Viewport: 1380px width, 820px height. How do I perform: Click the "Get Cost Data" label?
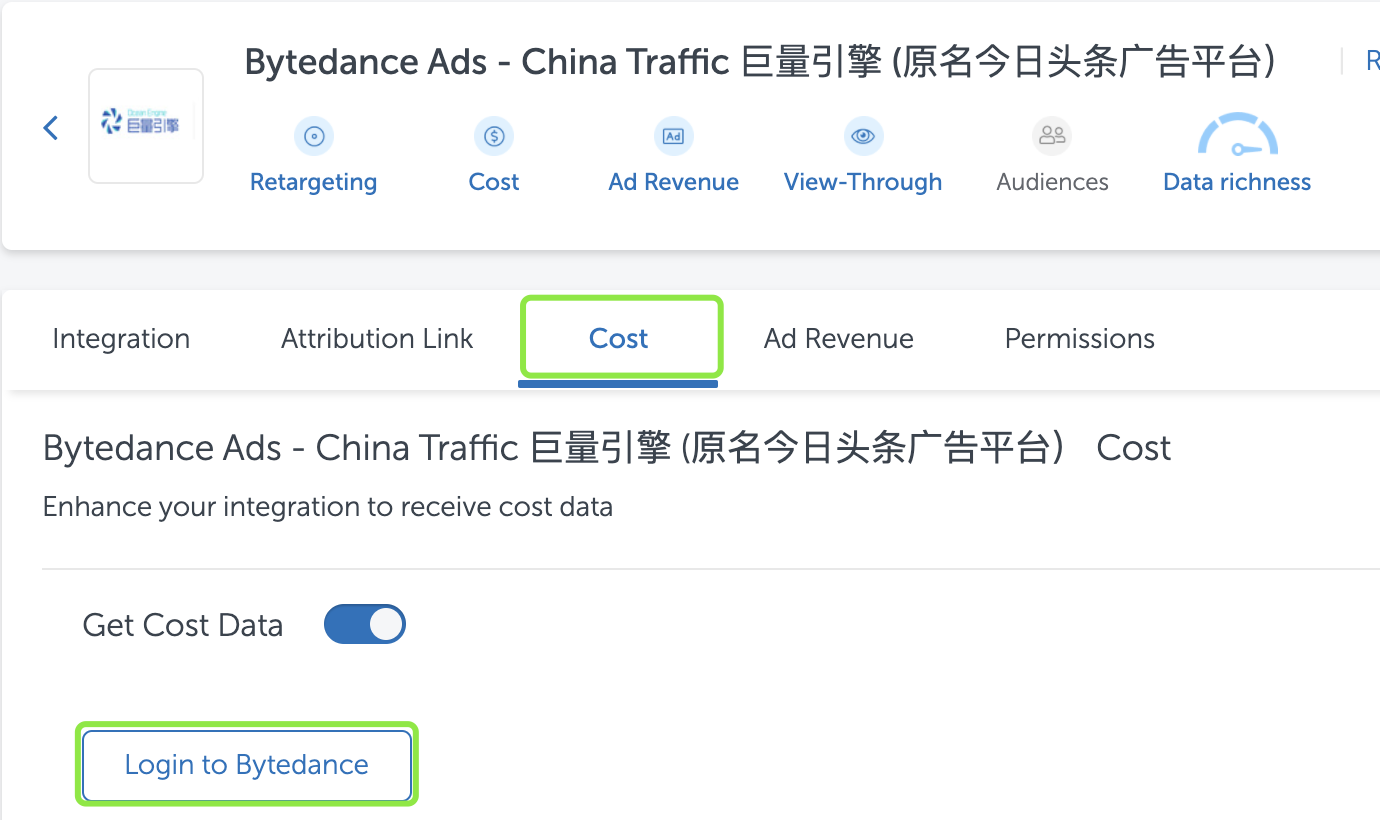[x=183, y=625]
